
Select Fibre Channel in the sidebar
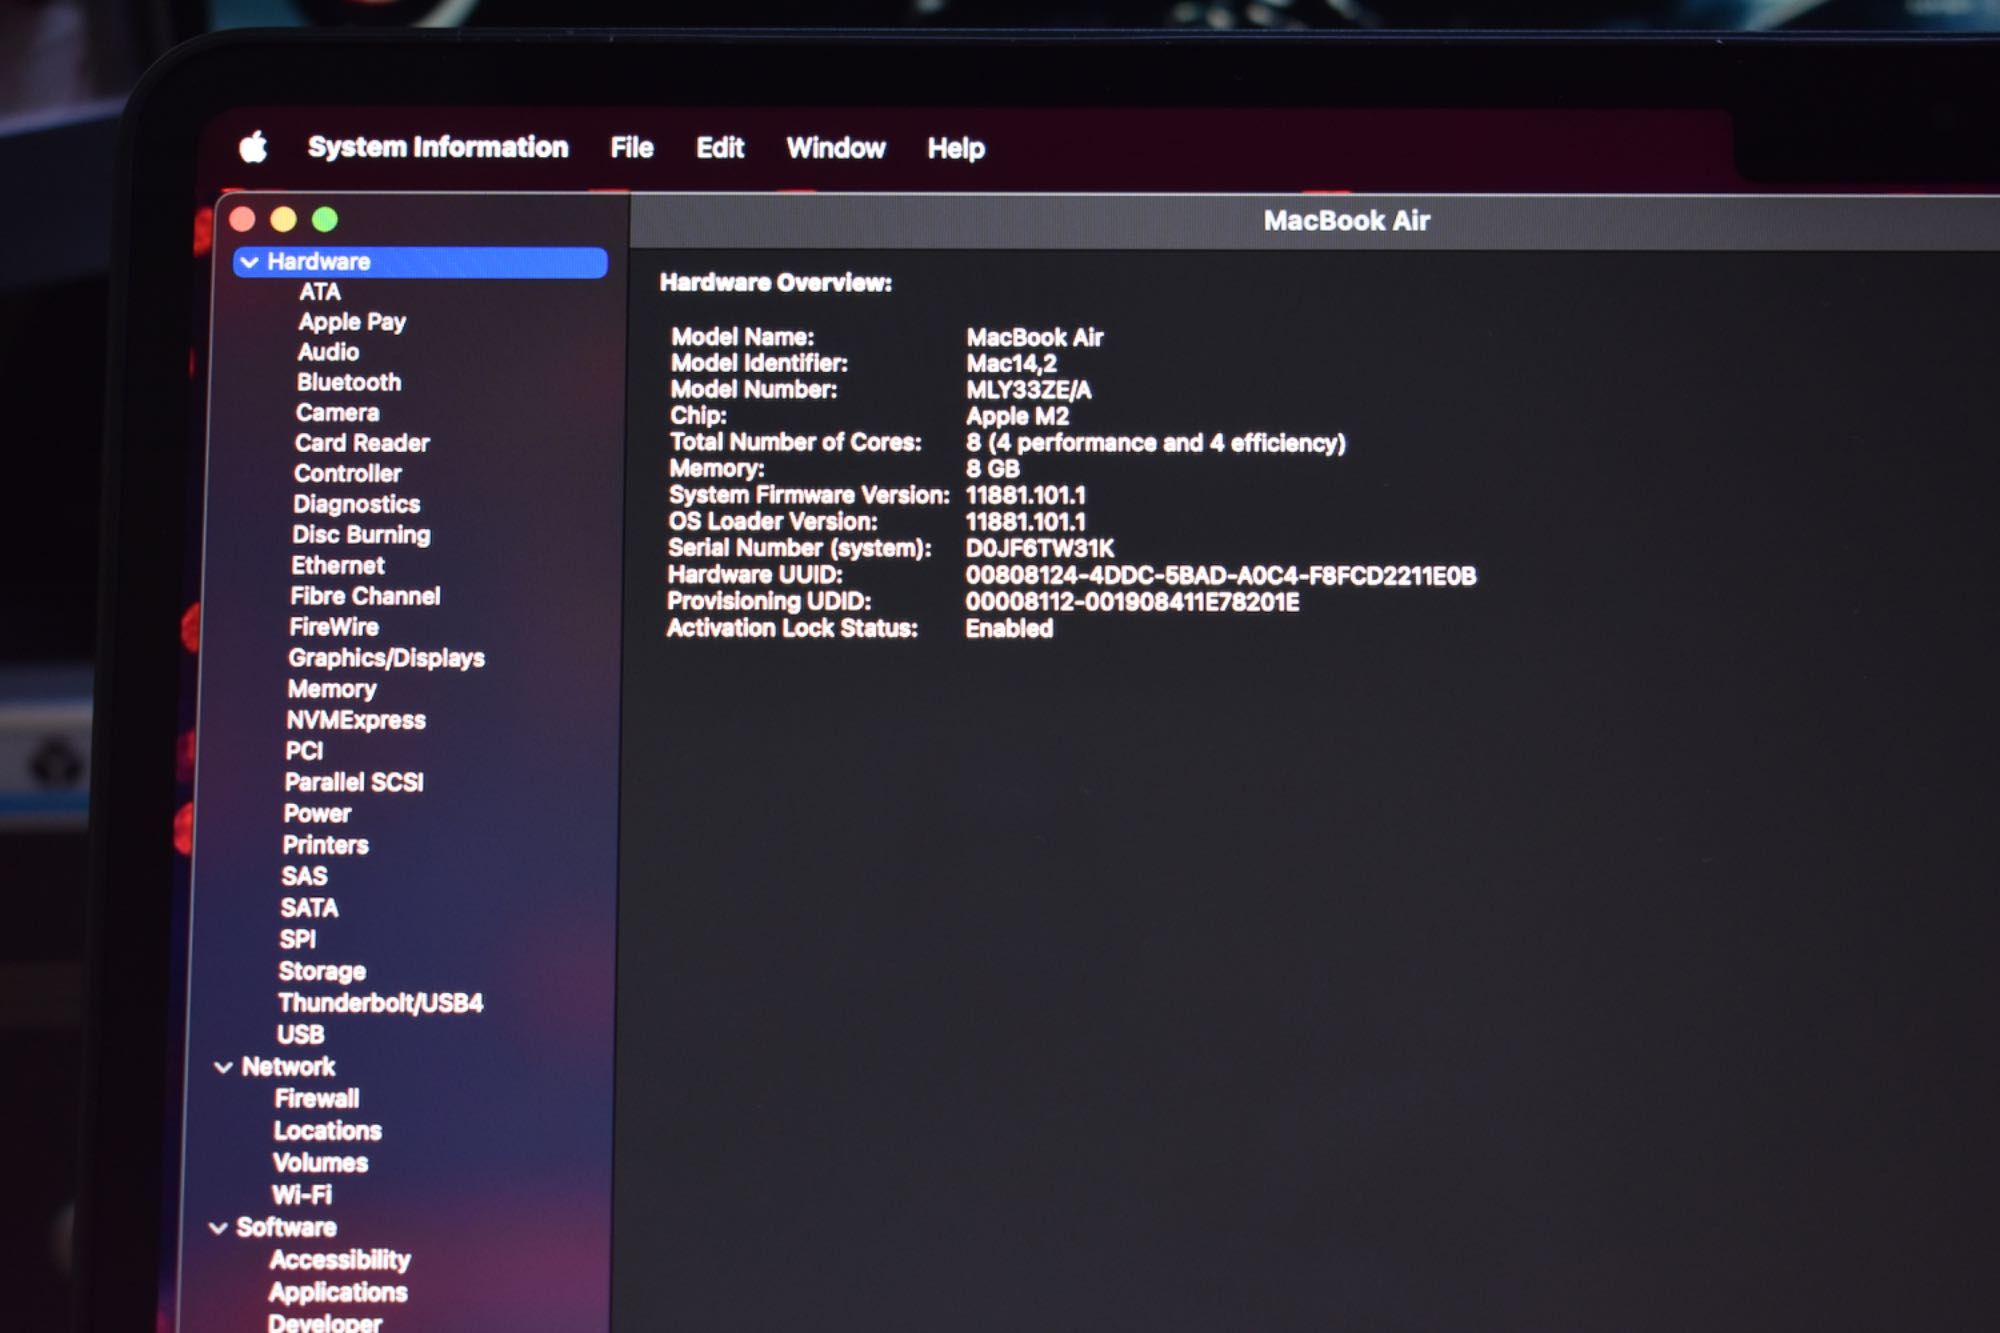click(365, 596)
